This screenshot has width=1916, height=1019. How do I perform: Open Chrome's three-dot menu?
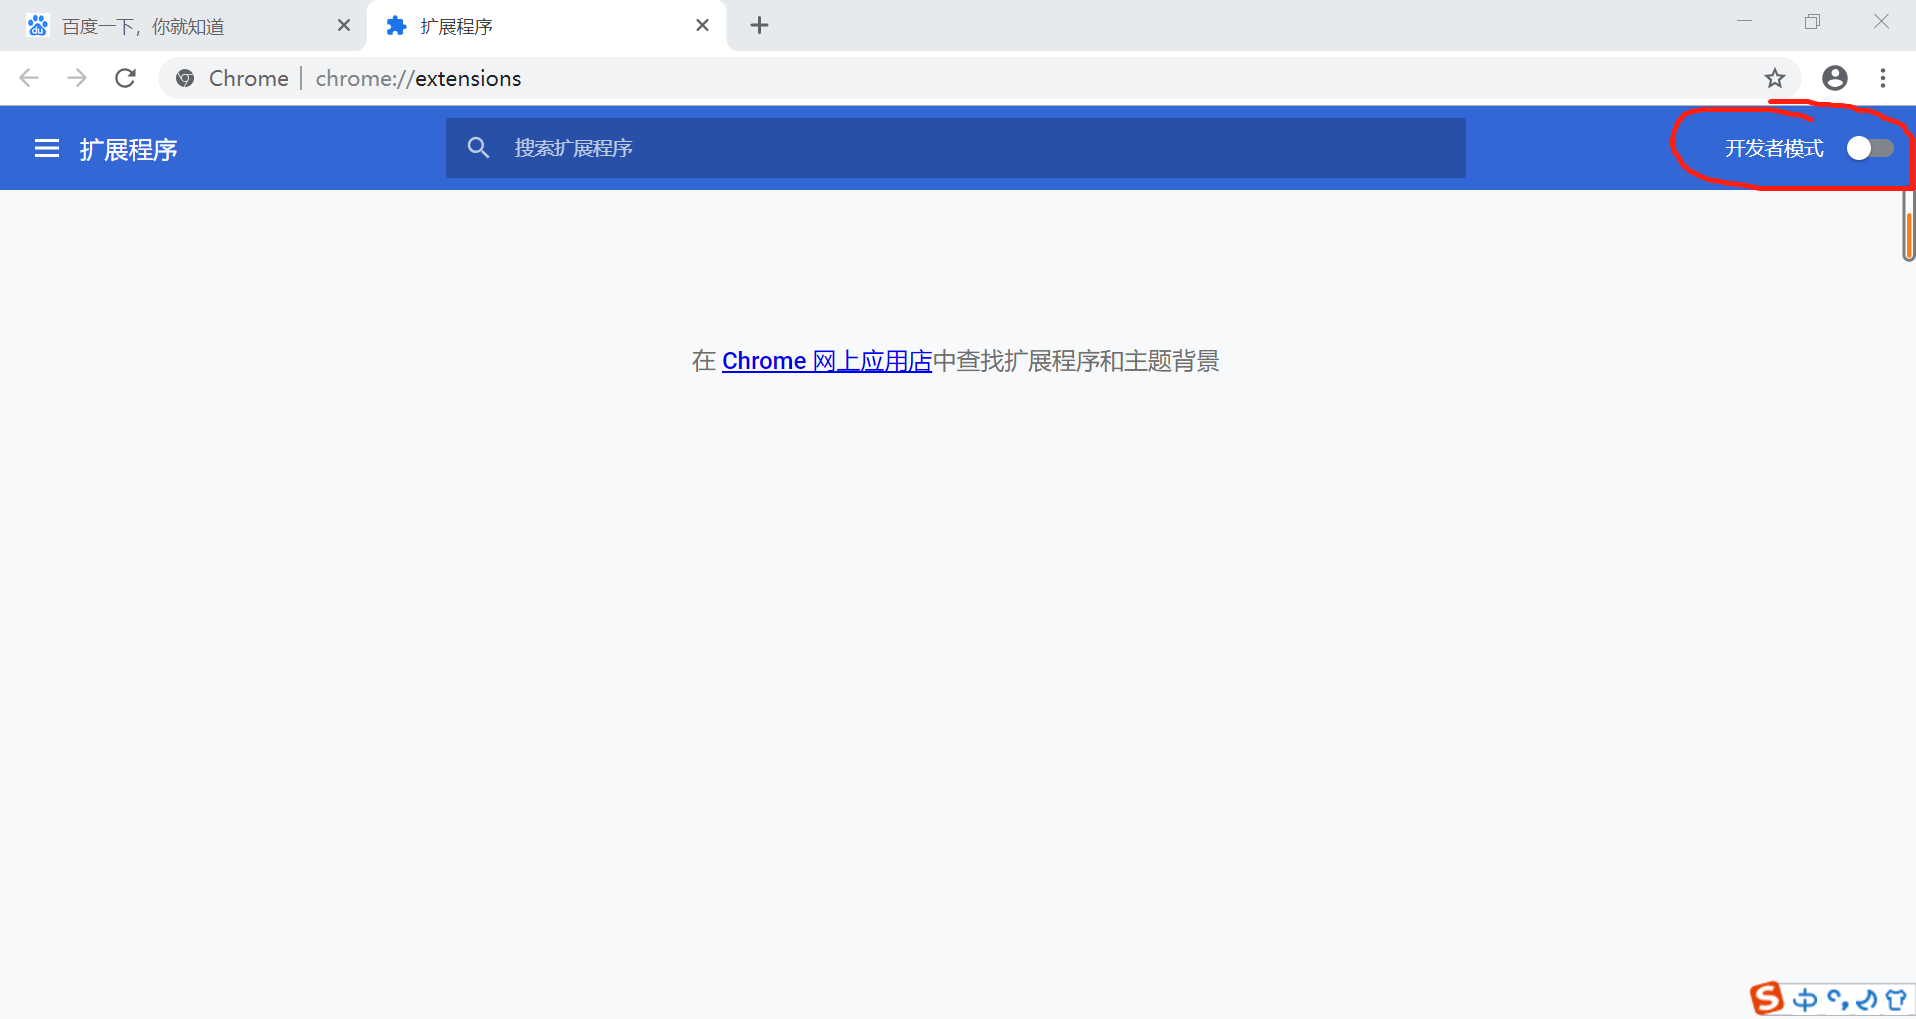(x=1884, y=78)
